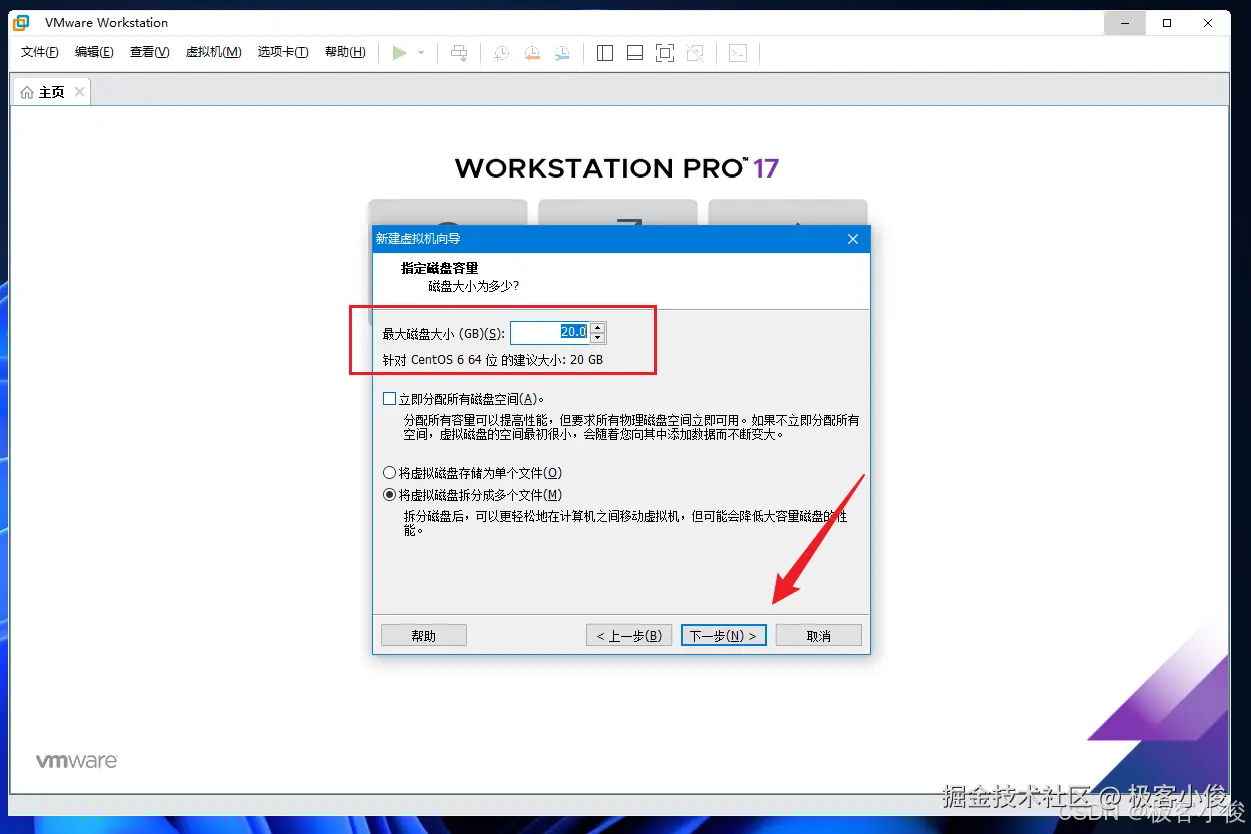Screen dimensions: 1251x834
Task: Click the green power-on play icon
Action: 399,53
